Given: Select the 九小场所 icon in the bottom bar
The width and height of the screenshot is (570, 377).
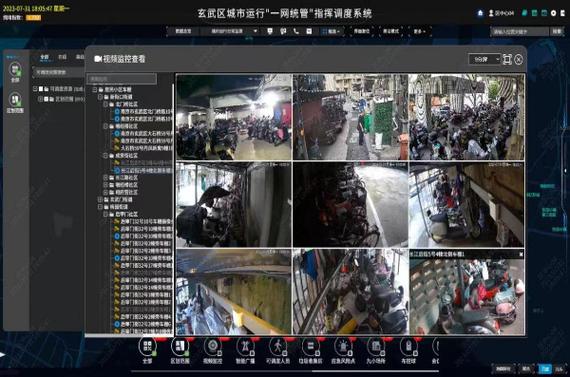Looking at the screenshot, I should point(376,346).
